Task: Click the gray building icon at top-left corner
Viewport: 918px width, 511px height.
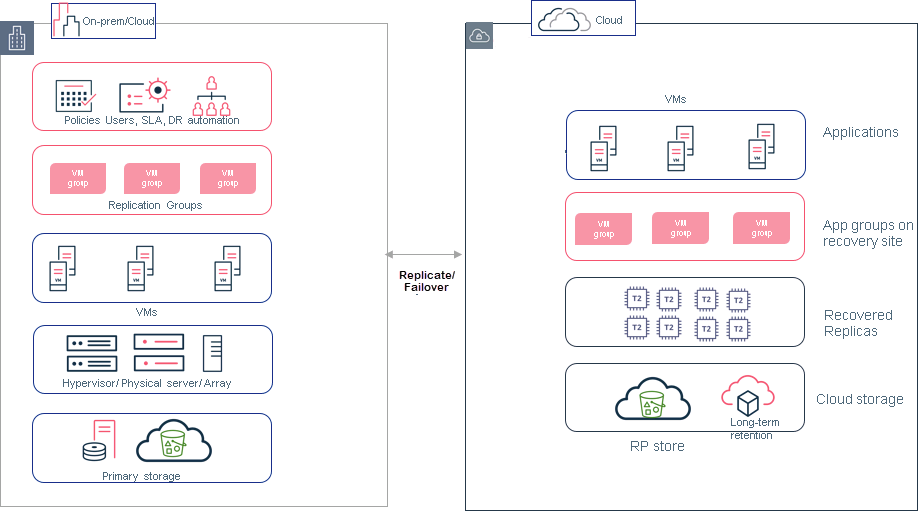Action: (x=17, y=39)
